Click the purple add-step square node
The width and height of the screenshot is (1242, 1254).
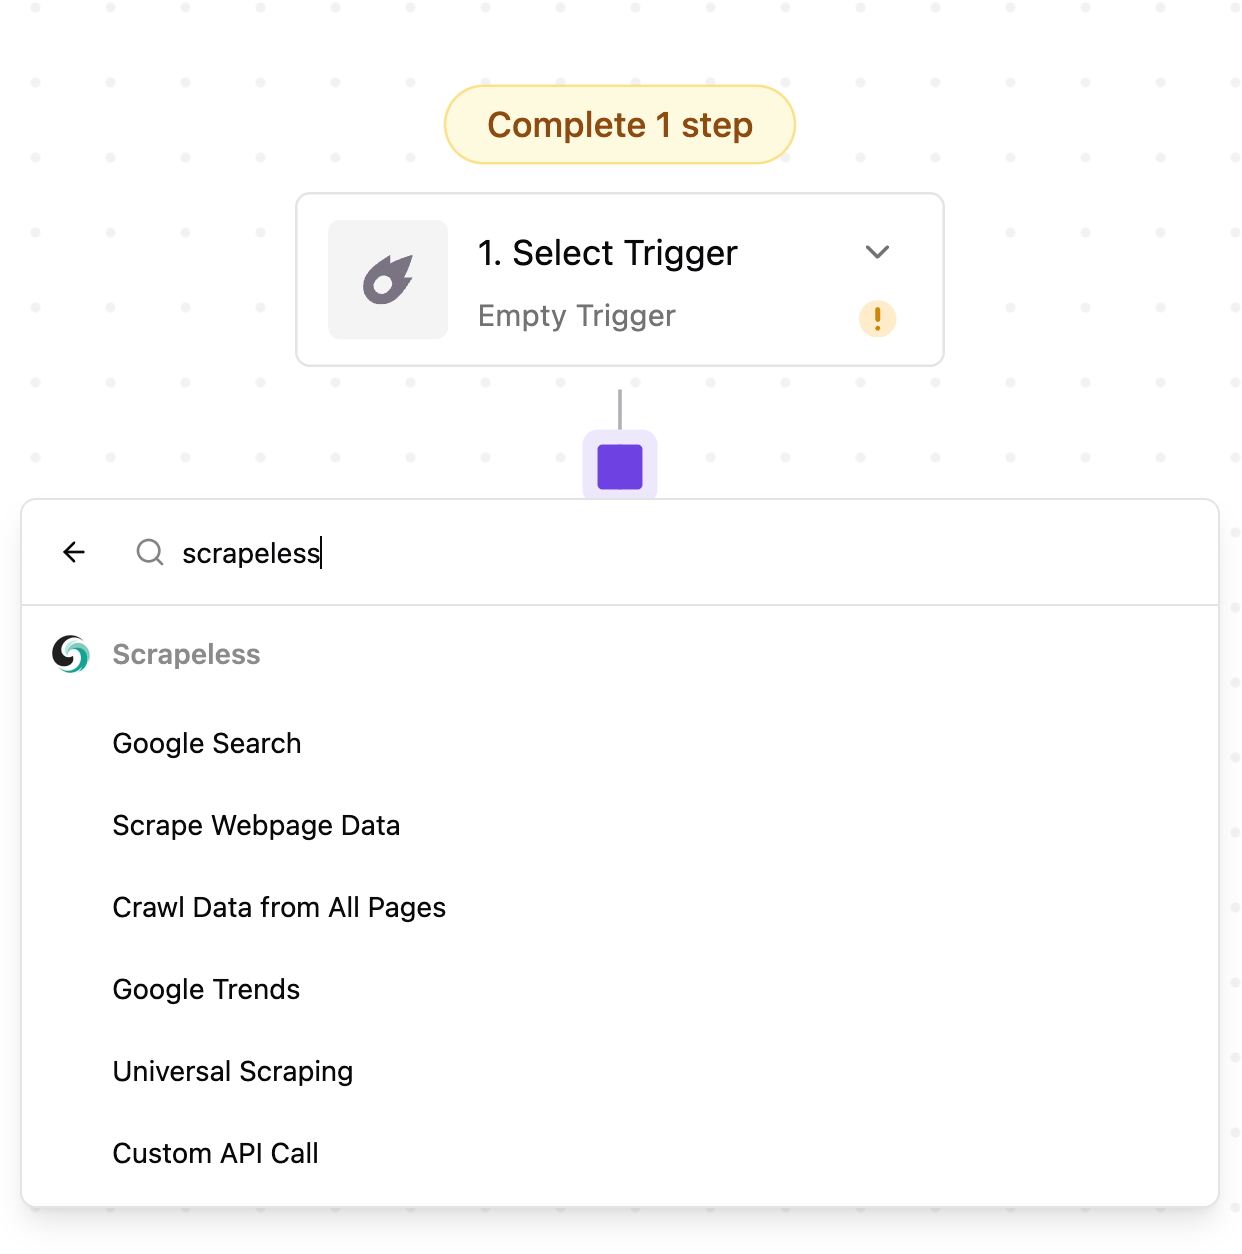point(620,467)
